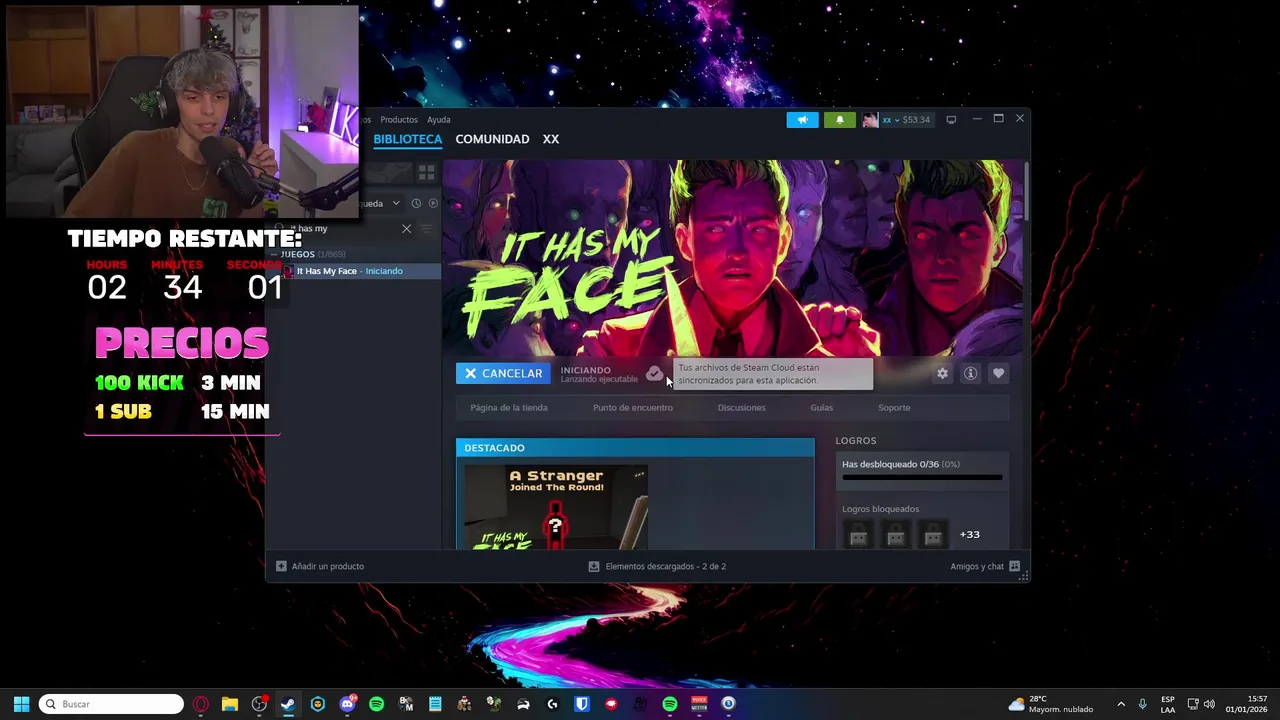Open Punto de encuentro tab
This screenshot has width=1280, height=720.
pos(633,408)
